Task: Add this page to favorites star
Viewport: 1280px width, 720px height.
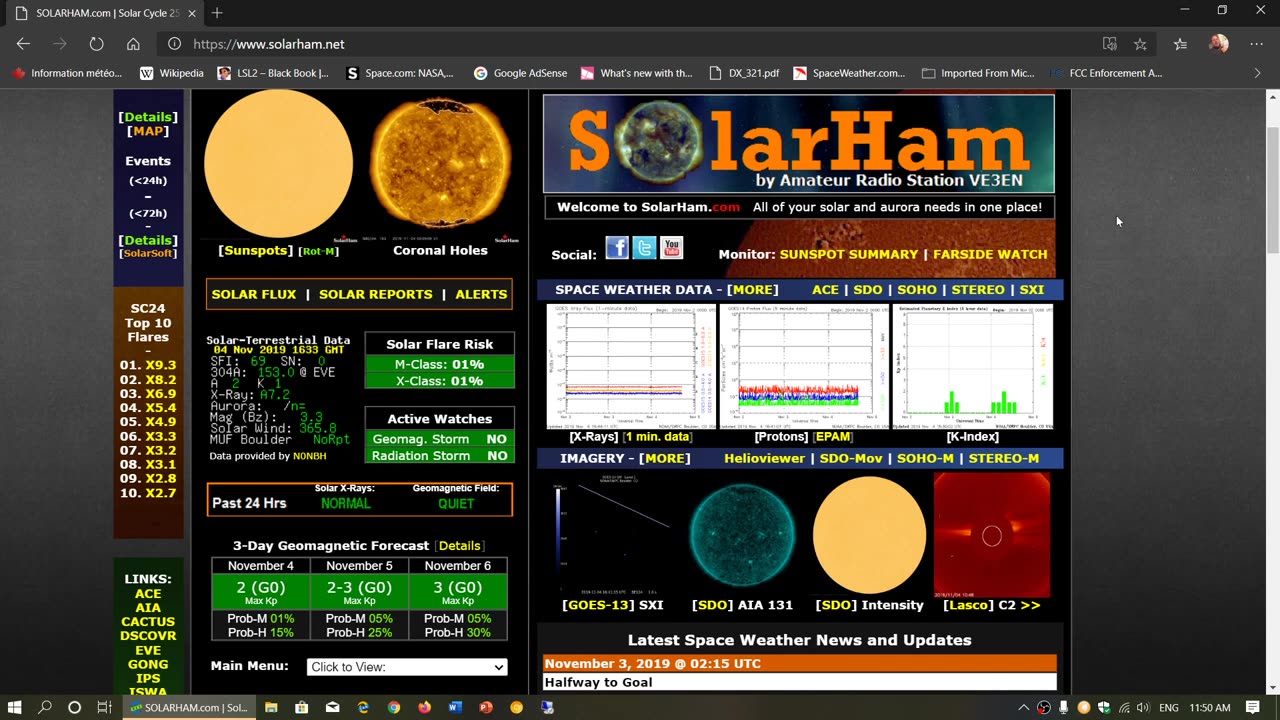Action: [1140, 44]
